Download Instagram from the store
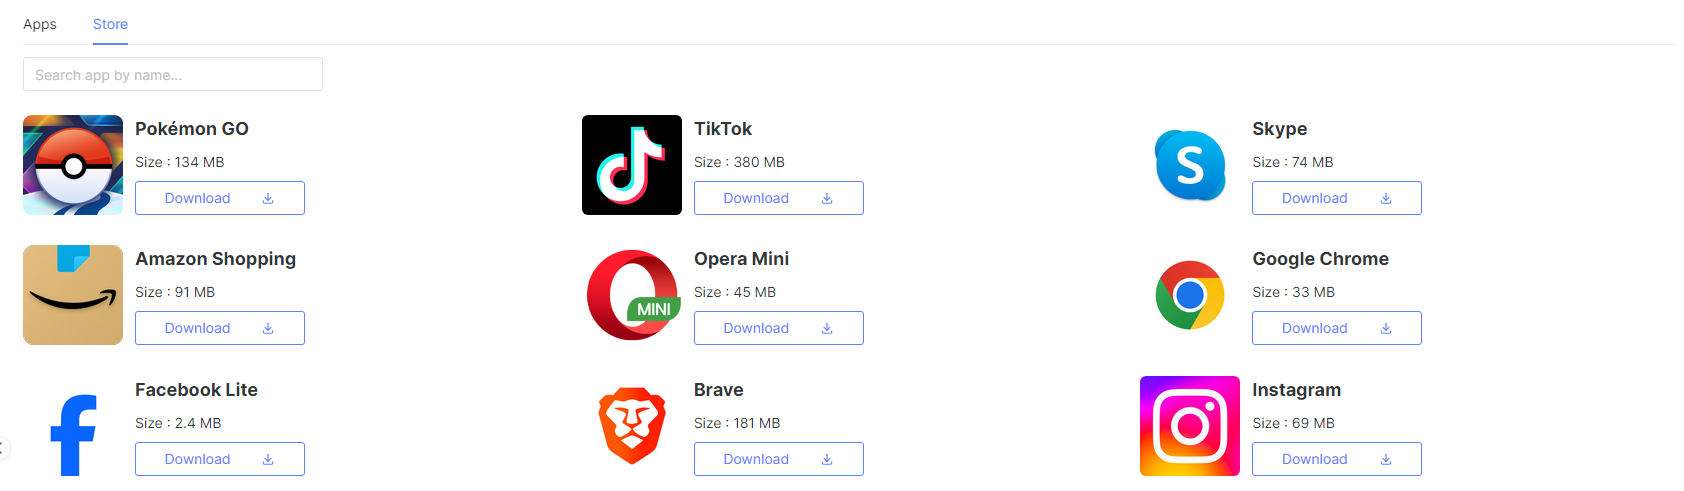The width and height of the screenshot is (1684, 491). point(1337,459)
